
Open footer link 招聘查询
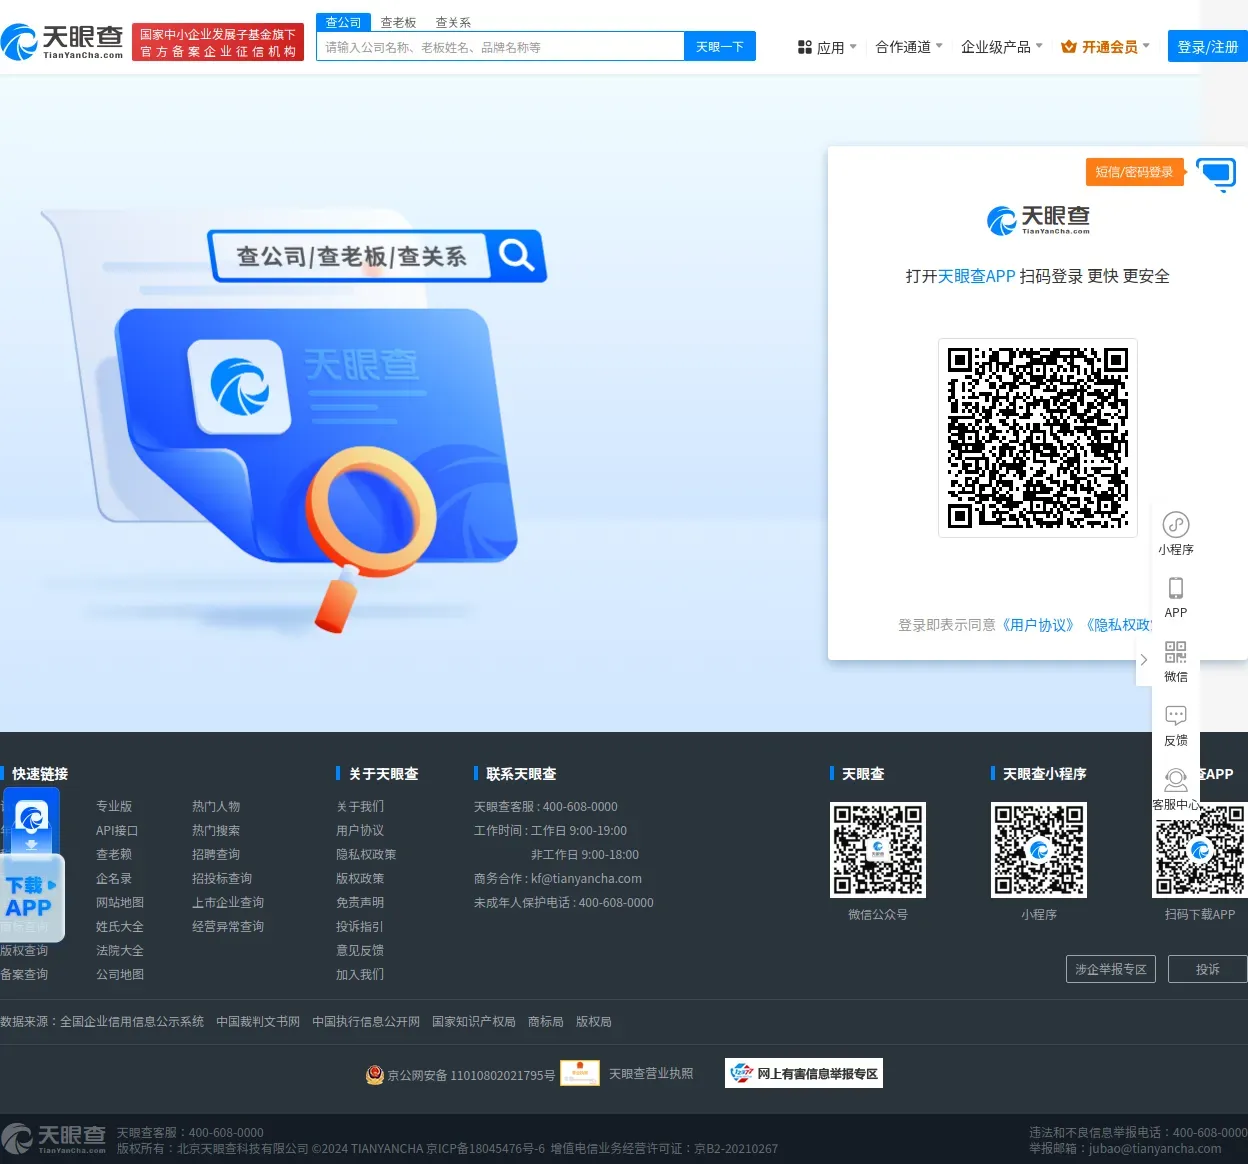(216, 854)
